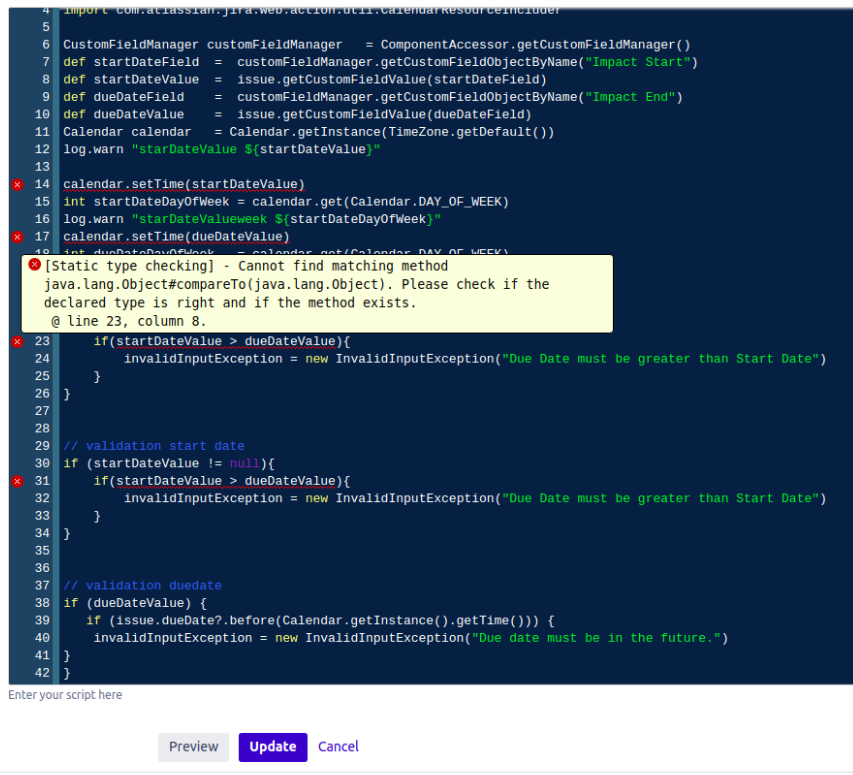Click the error icon inside the yellow tooltip

pos(33,265)
